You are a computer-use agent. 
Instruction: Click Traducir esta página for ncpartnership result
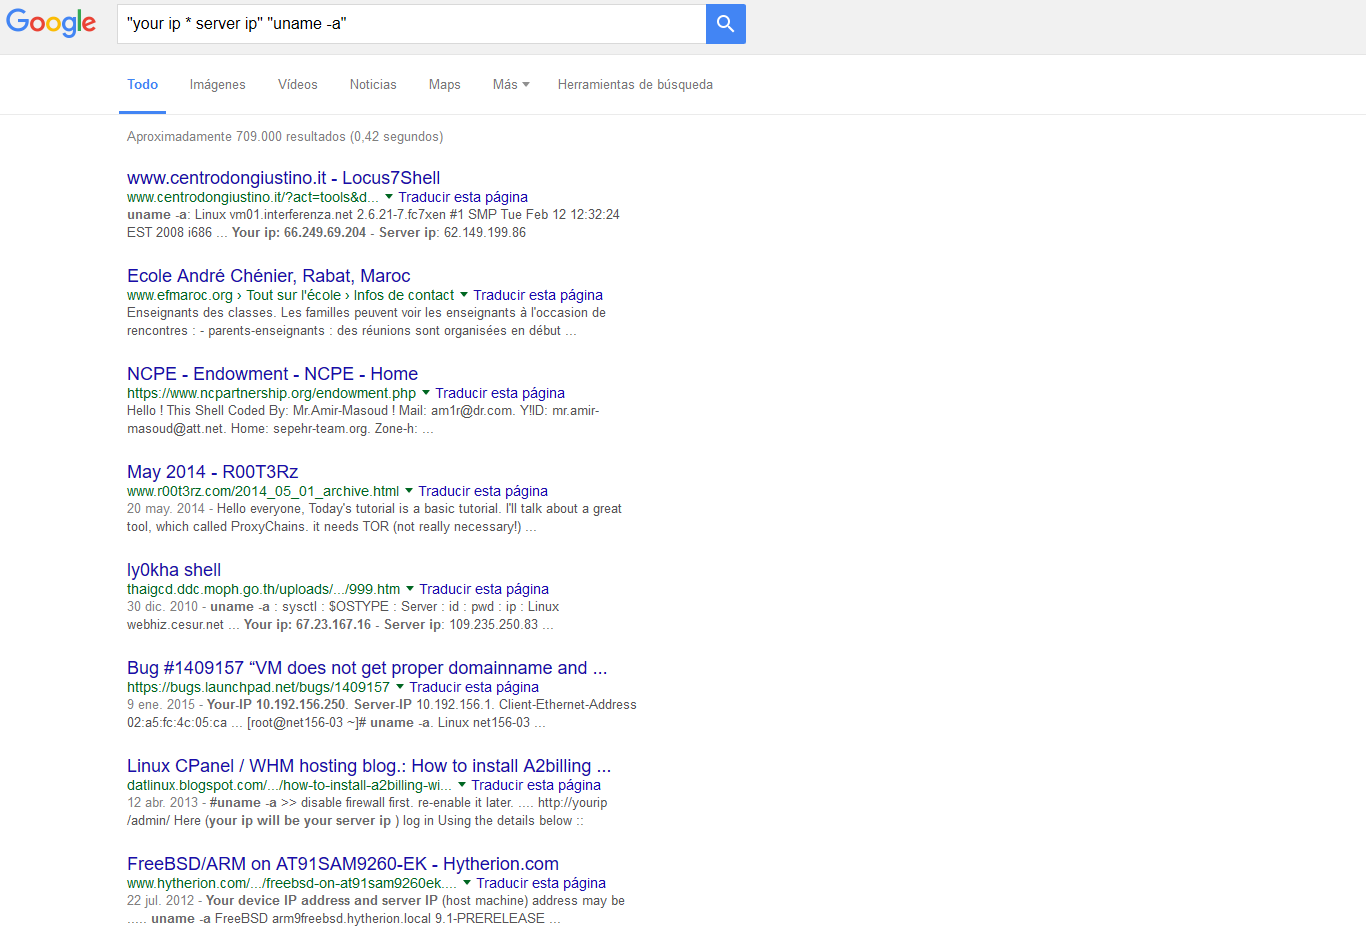point(500,393)
